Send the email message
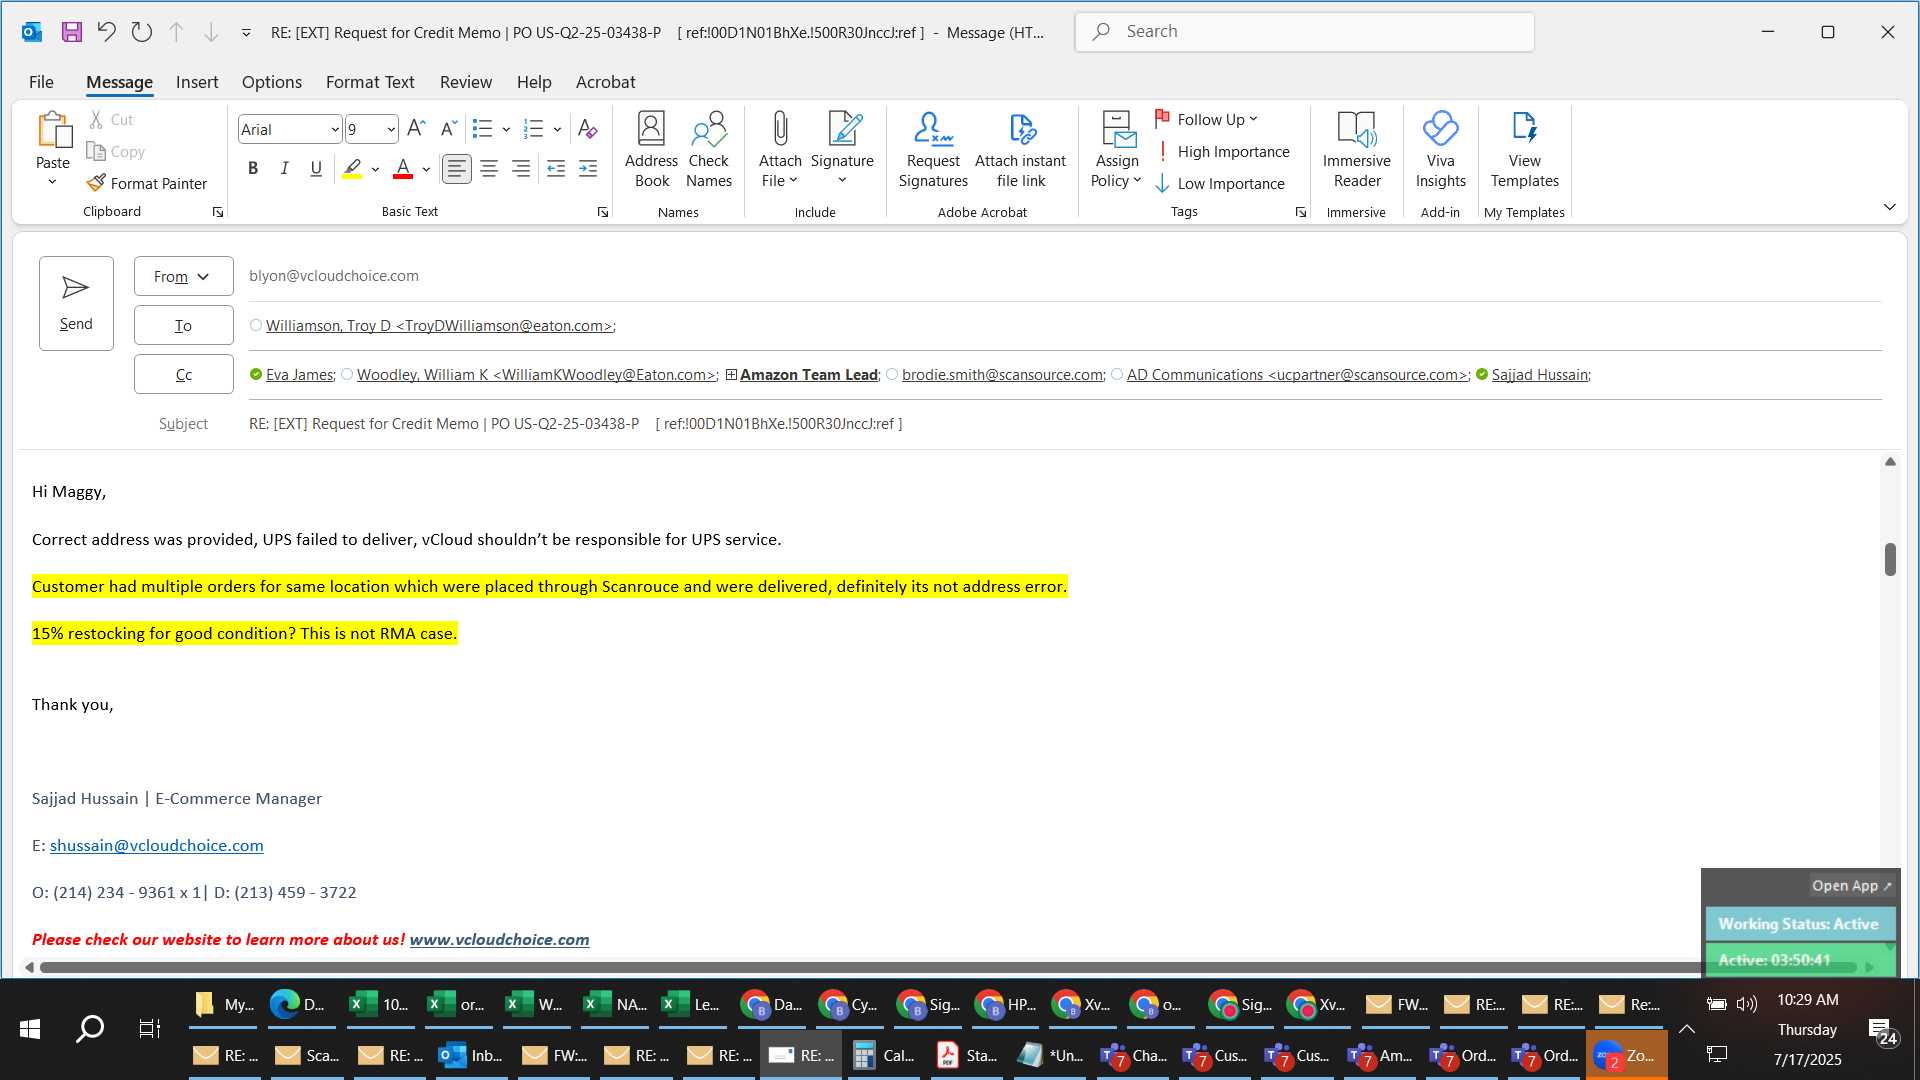Viewport: 1920px width, 1080px height. [76, 303]
